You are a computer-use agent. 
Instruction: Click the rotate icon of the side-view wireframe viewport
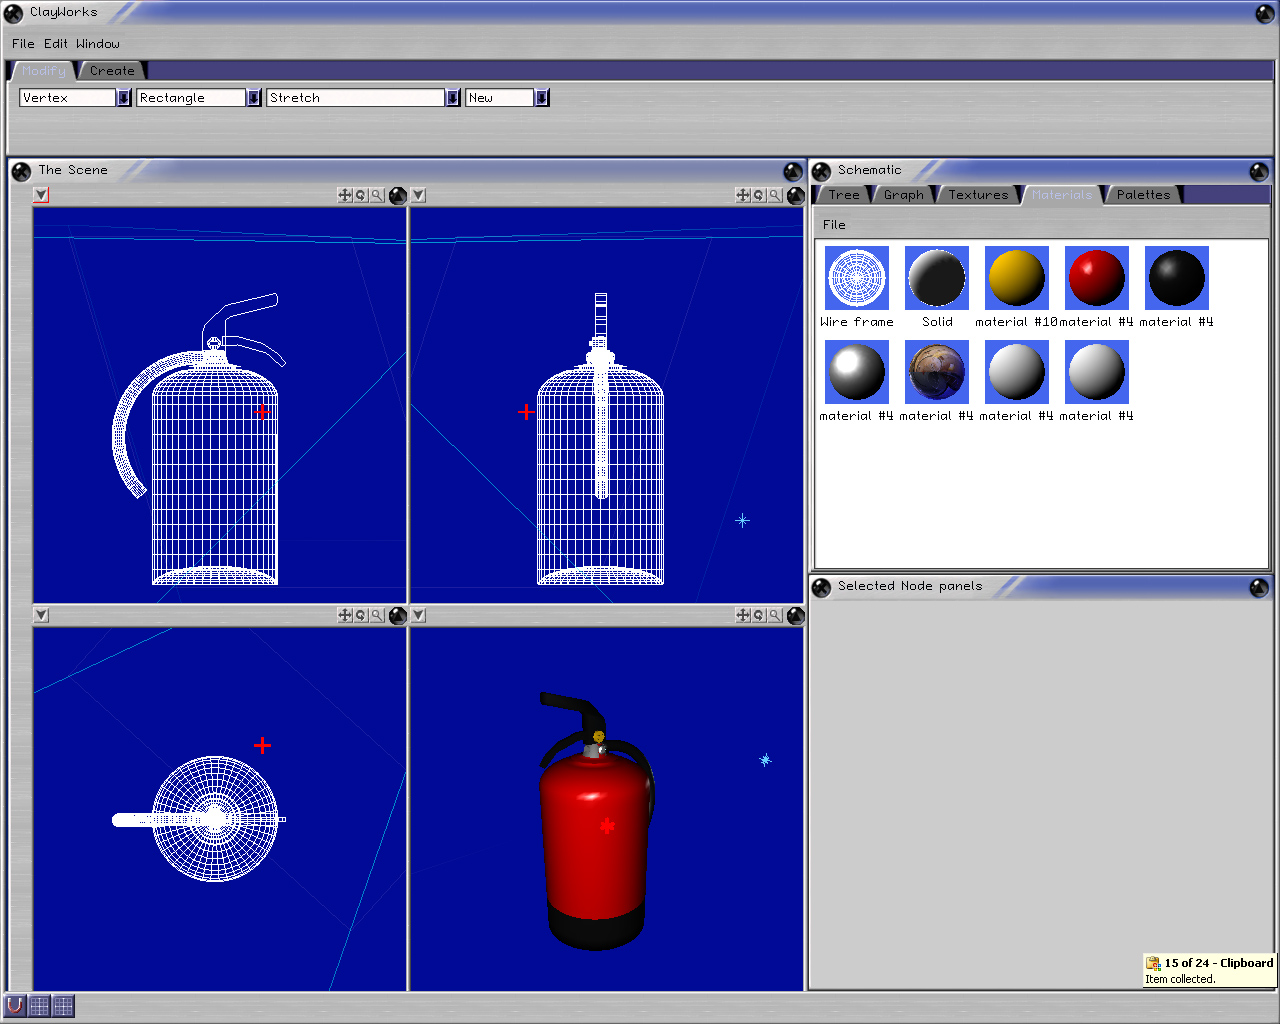pyautogui.click(x=361, y=195)
